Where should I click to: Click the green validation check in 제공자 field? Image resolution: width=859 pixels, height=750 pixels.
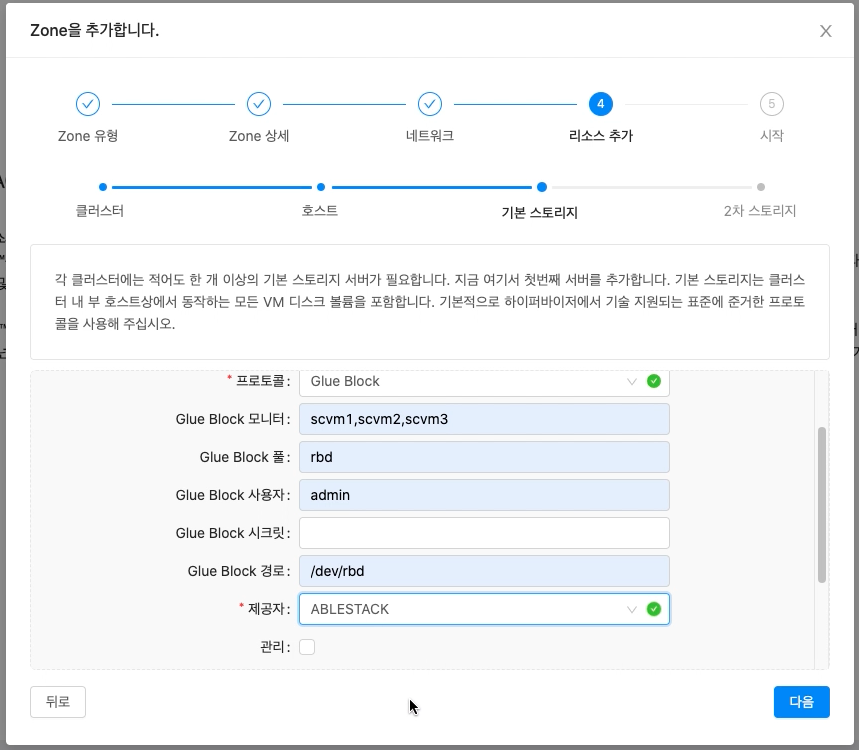click(x=655, y=608)
